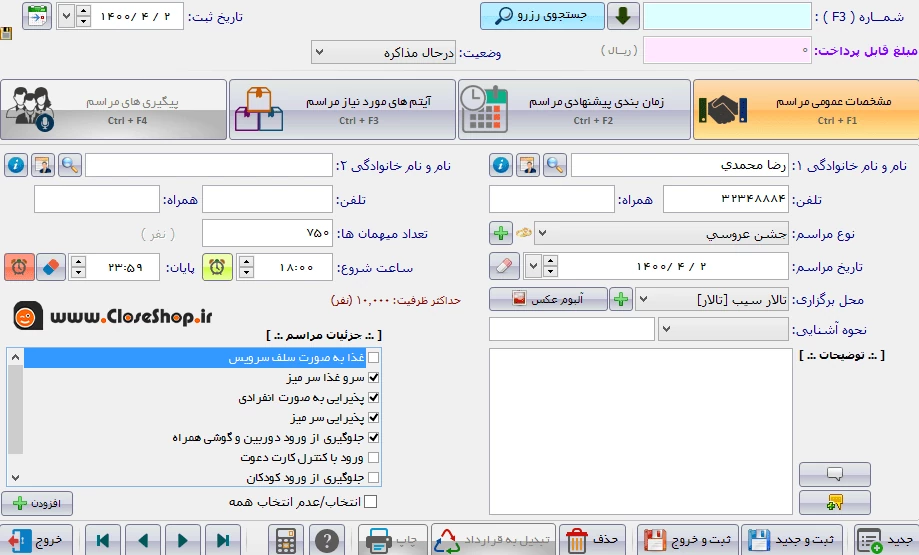Click the reservation number F3 input field
Image resolution: width=919 pixels, height=555 pixels.
tap(727, 16)
